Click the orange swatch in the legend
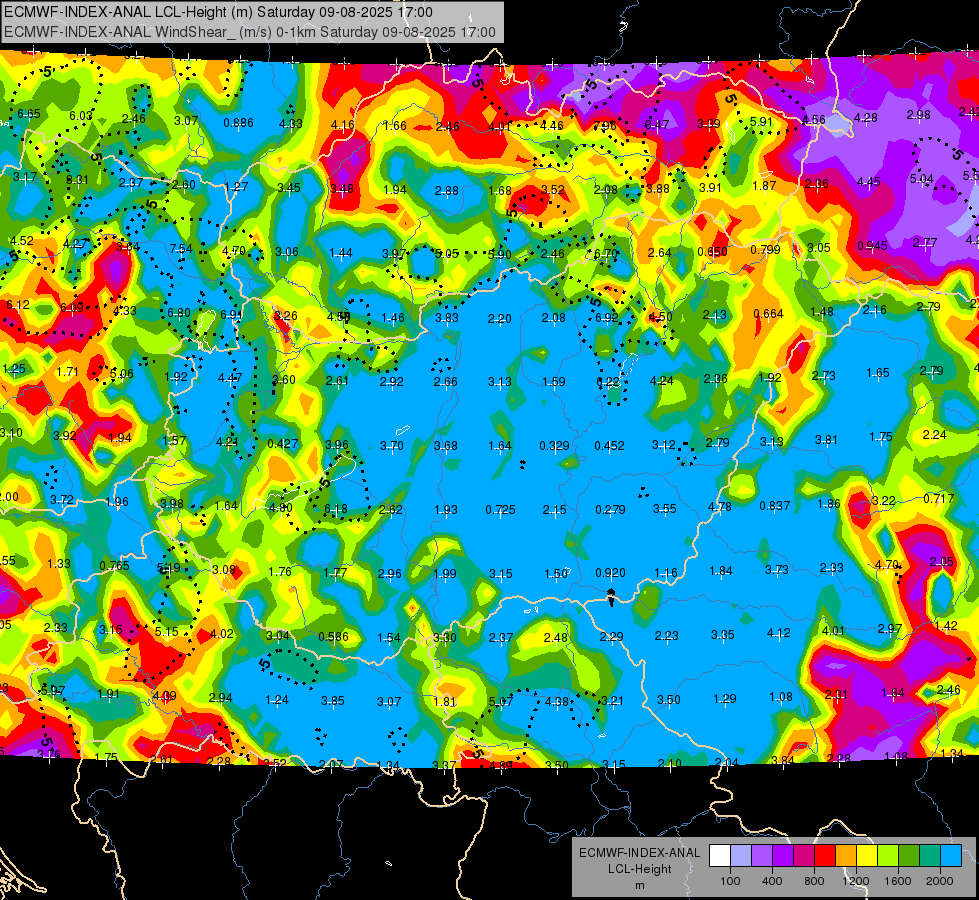This screenshot has width=979, height=900. [x=845, y=856]
